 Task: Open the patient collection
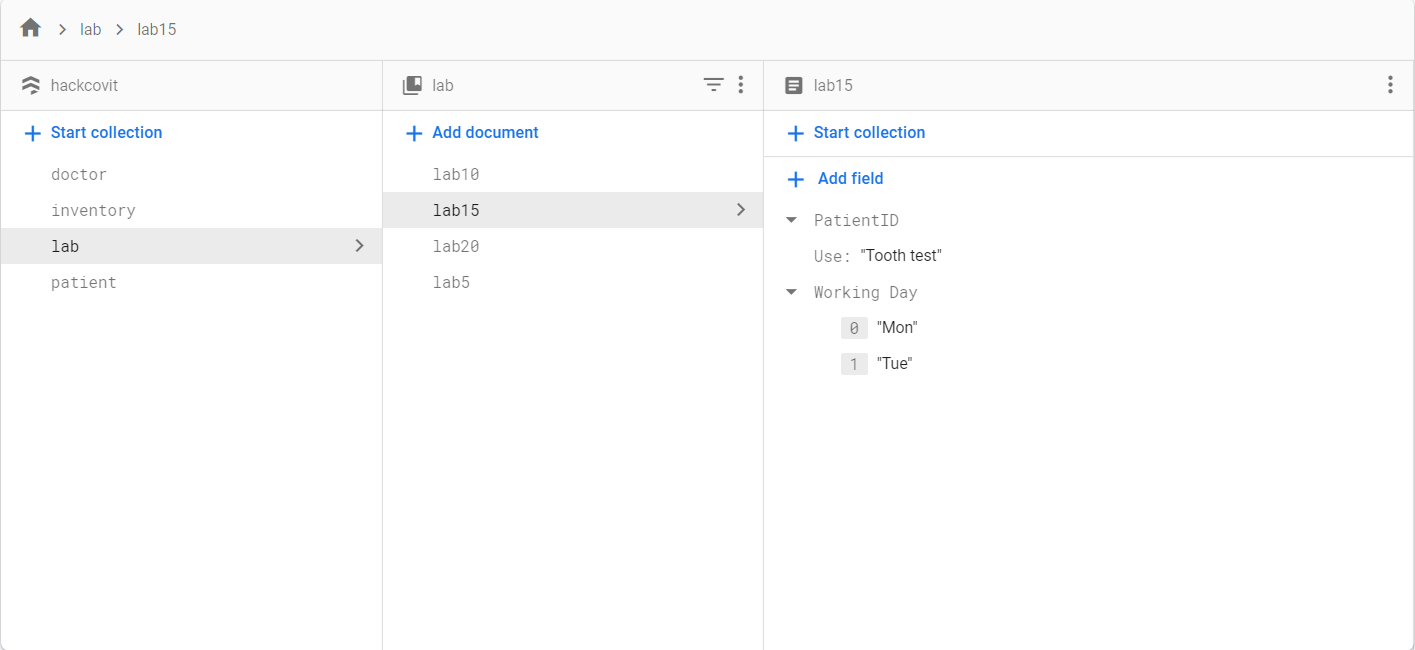pos(84,282)
